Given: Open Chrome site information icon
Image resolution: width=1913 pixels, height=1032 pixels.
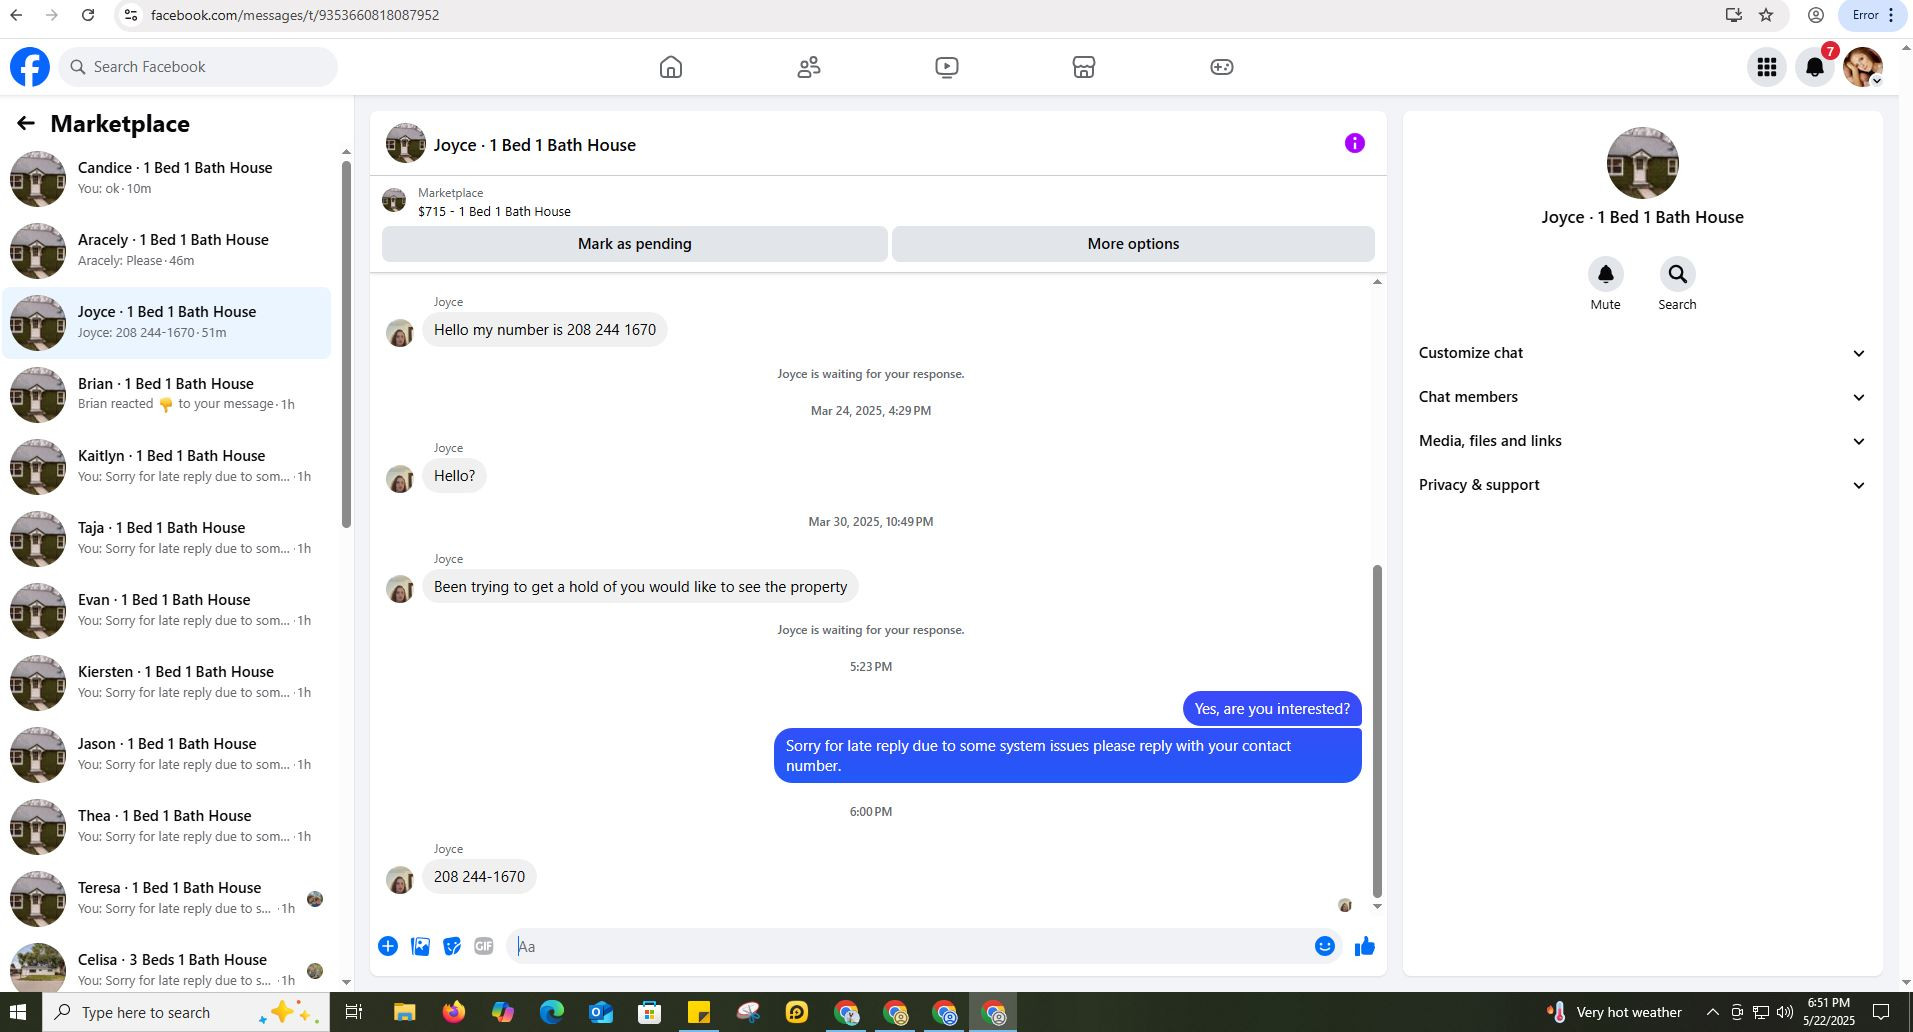Looking at the screenshot, I should coord(130,15).
